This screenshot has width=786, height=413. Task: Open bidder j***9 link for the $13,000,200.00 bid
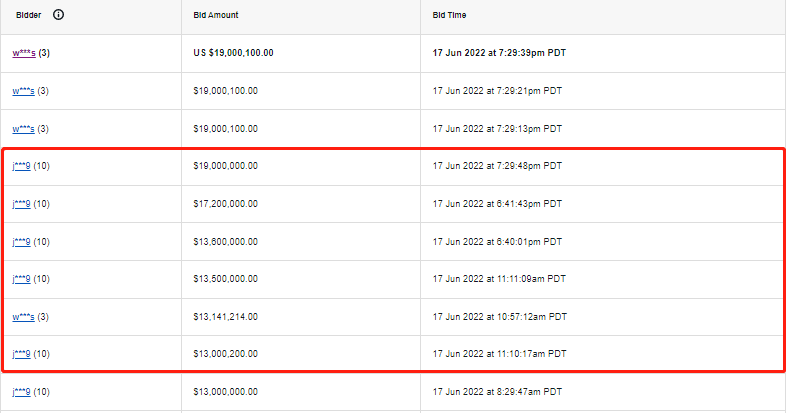click(x=21, y=354)
